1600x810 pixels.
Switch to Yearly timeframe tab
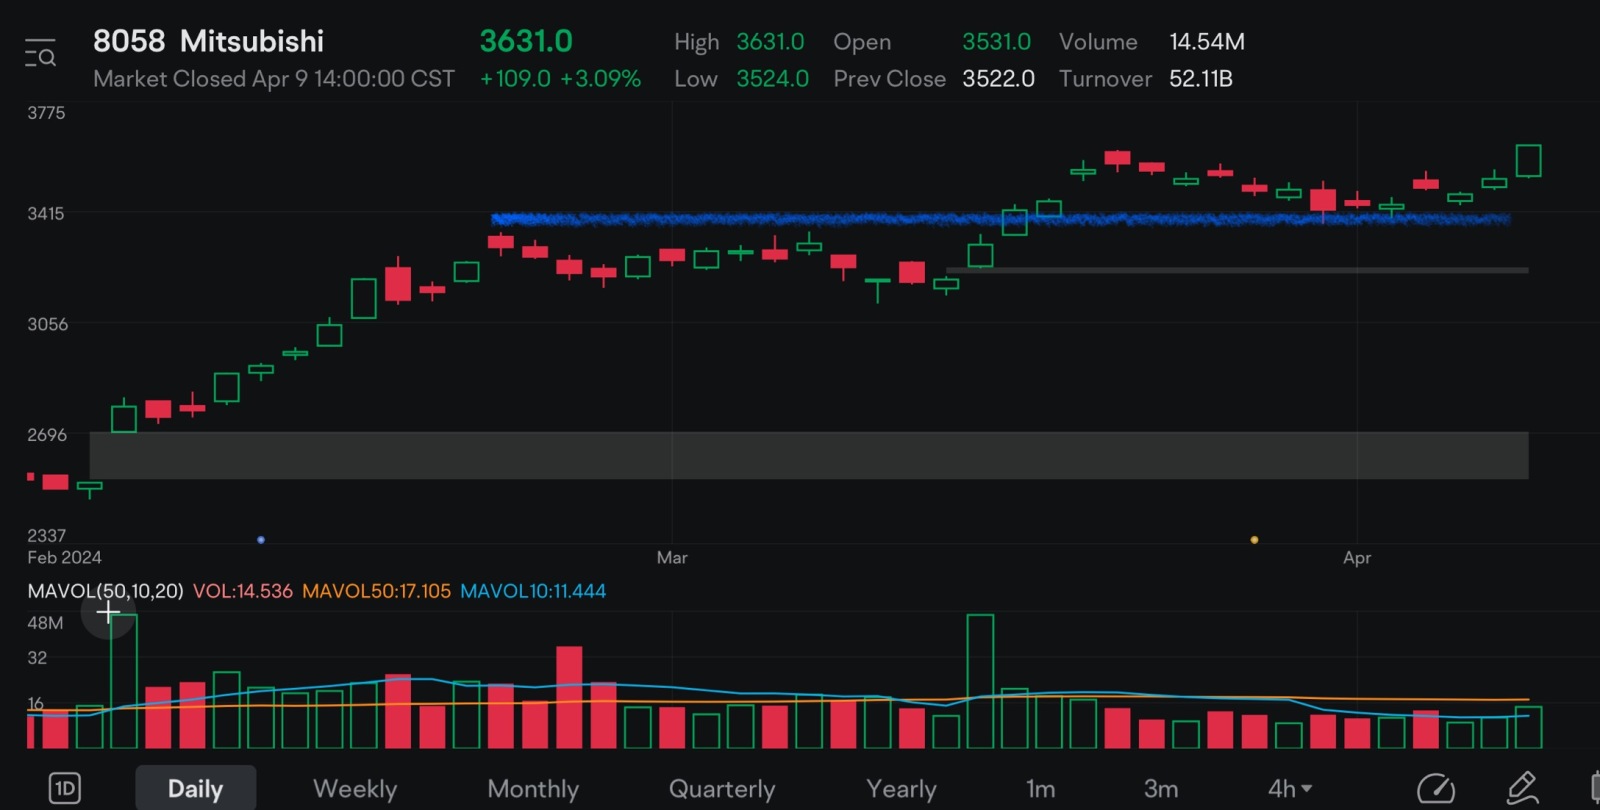tap(901, 789)
